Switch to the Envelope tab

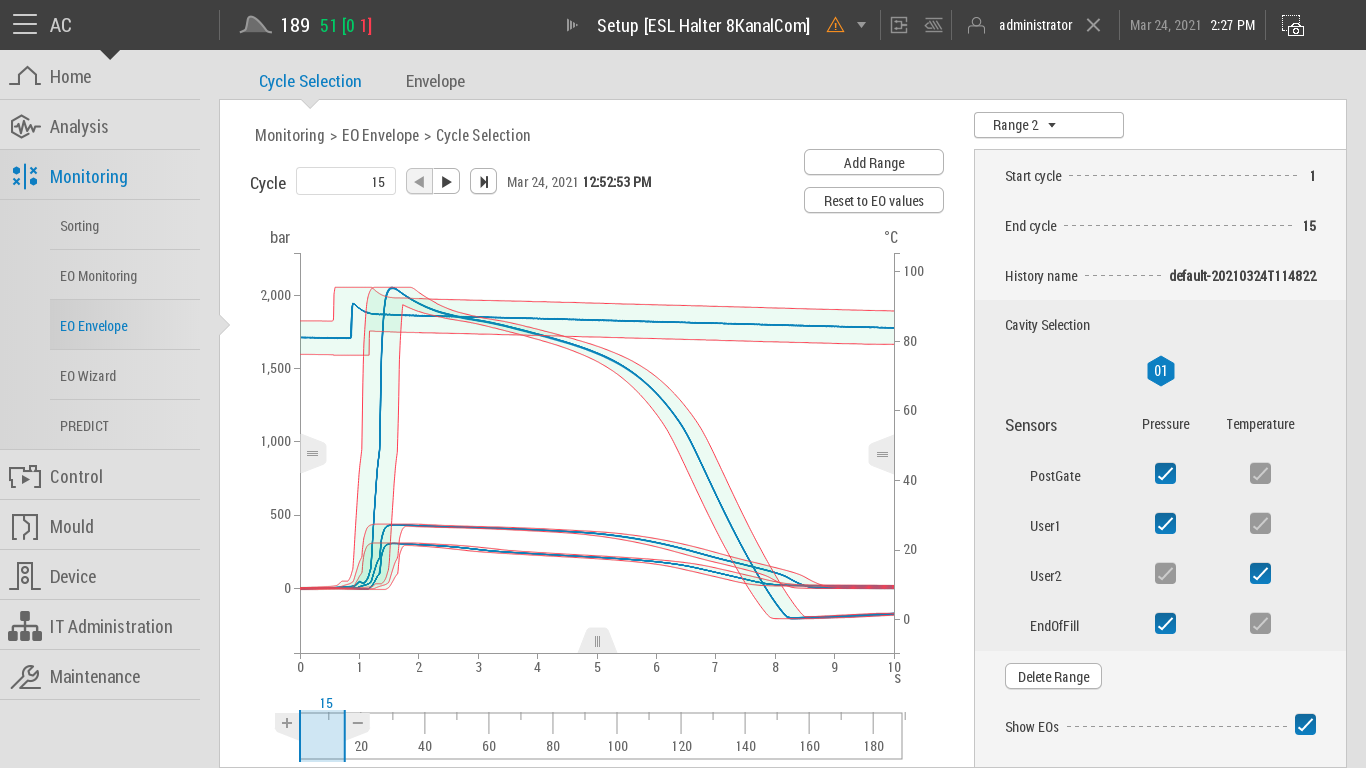click(435, 82)
